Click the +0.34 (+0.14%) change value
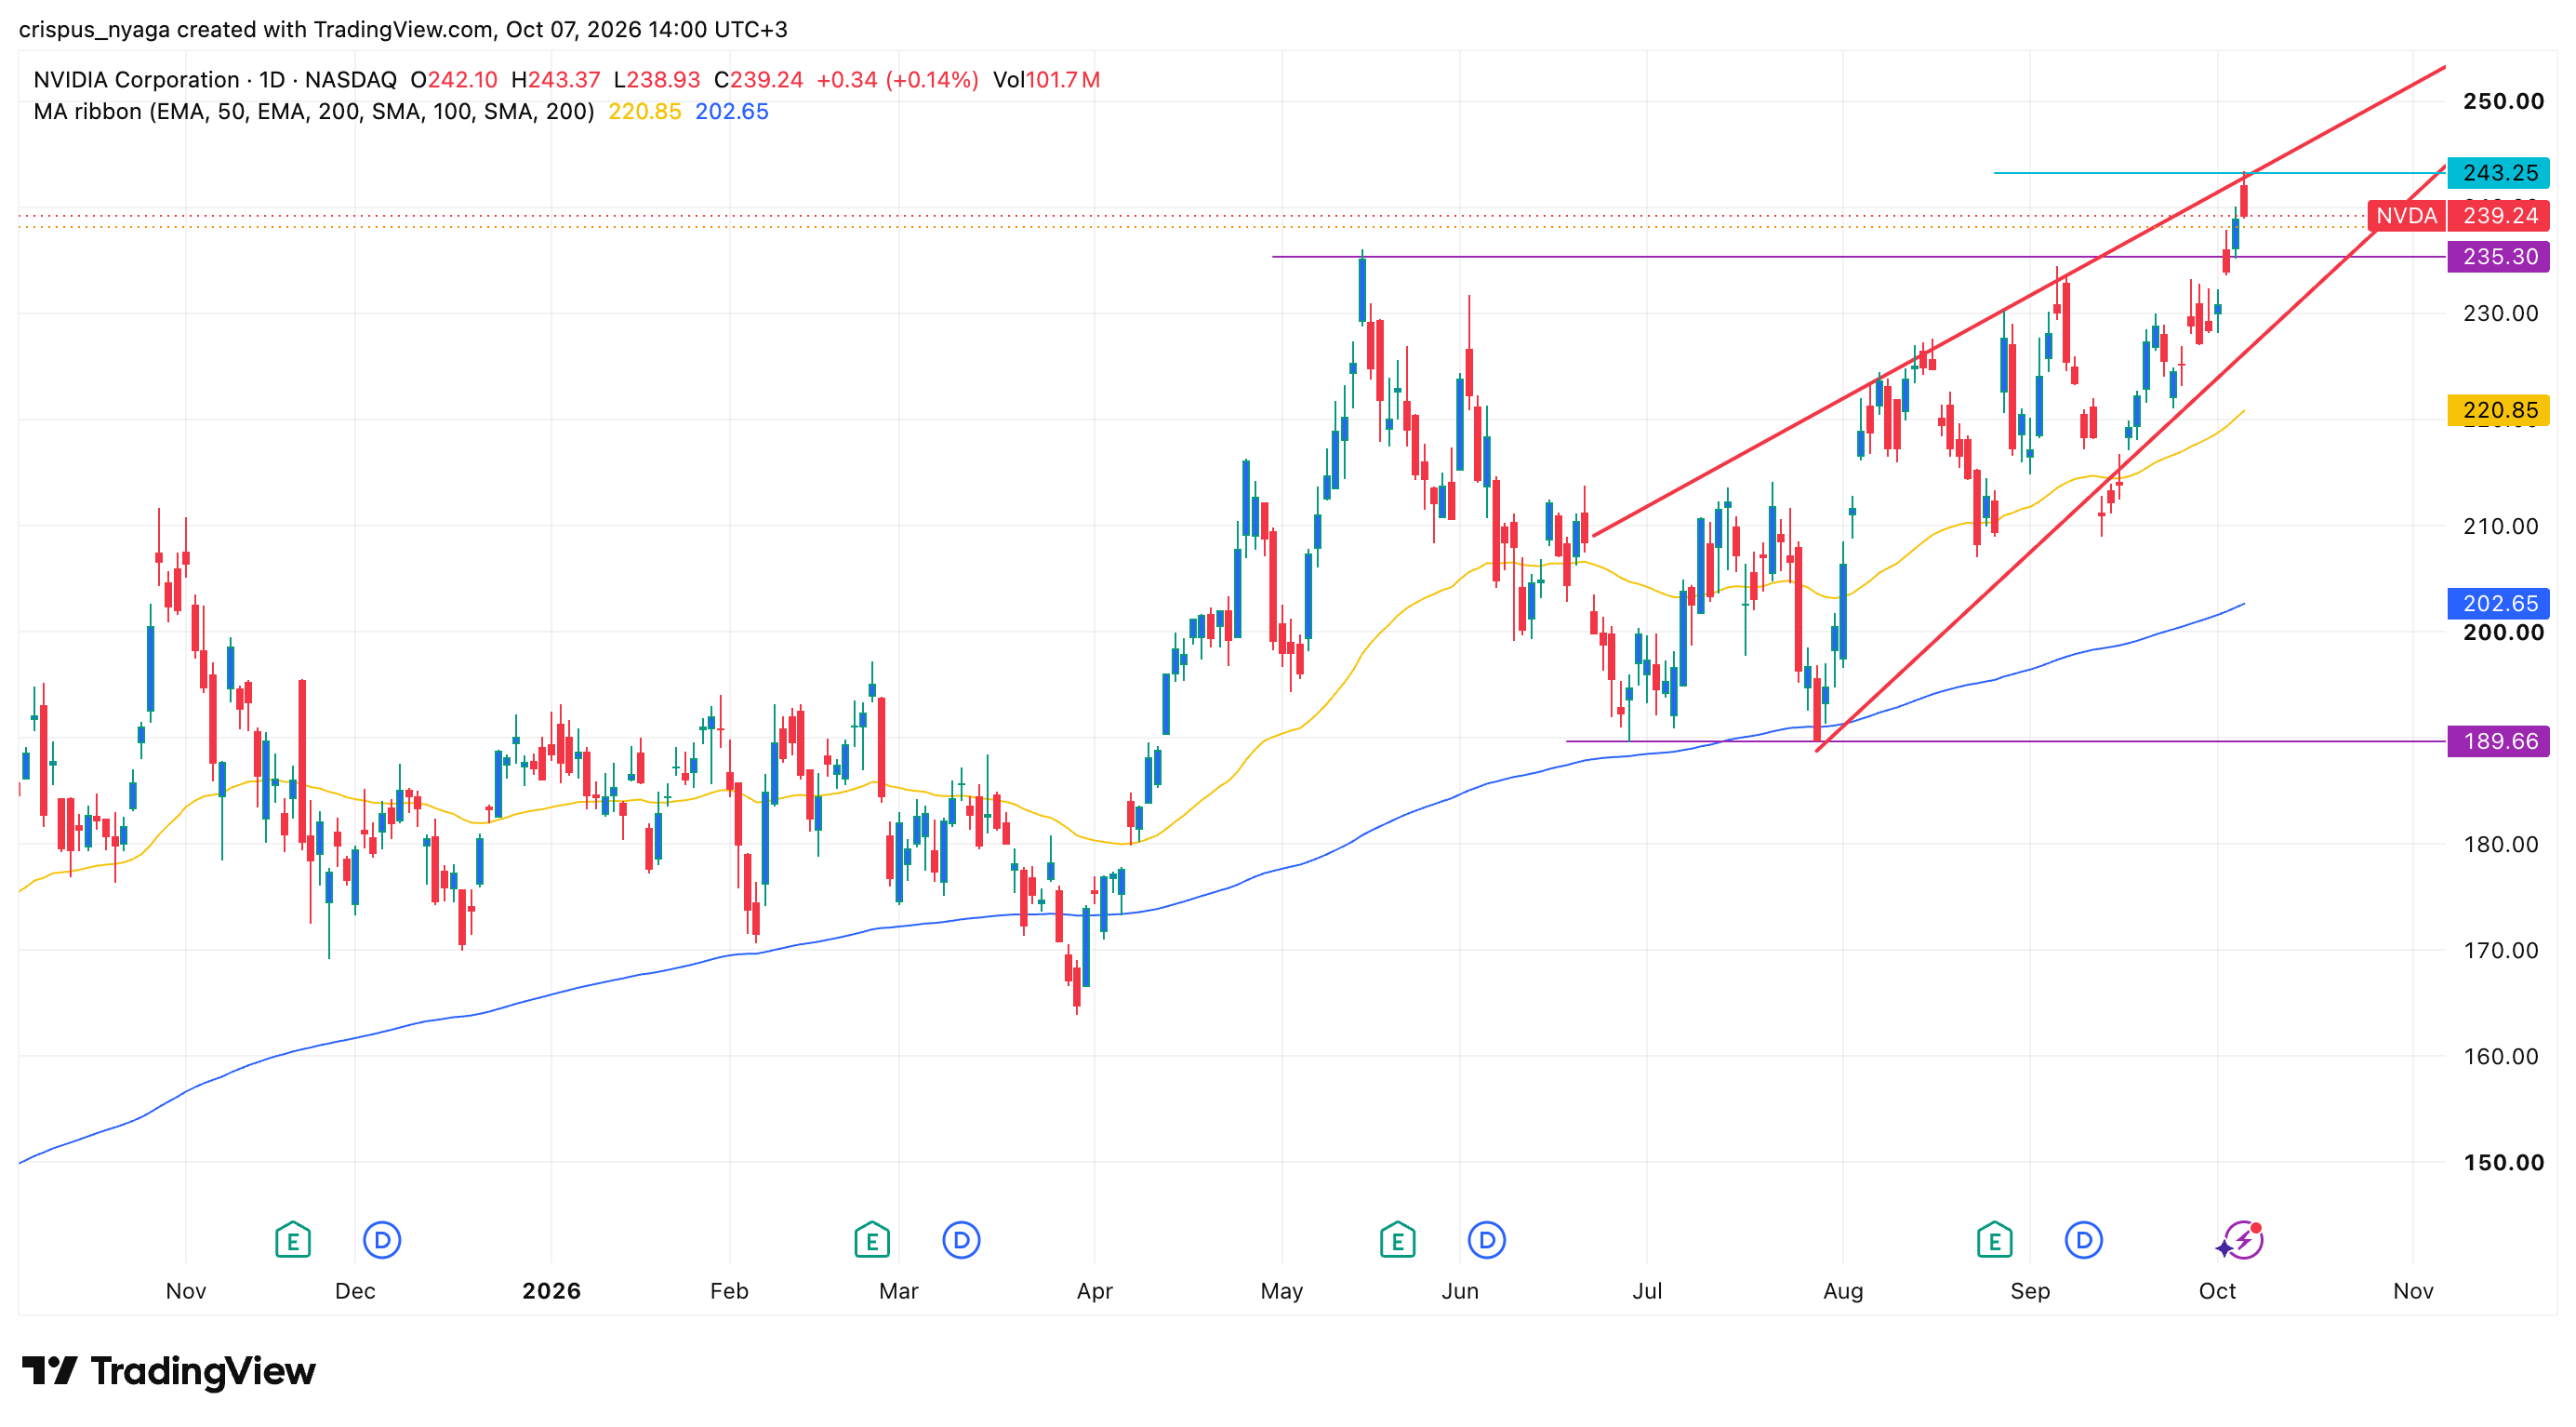 897,79
